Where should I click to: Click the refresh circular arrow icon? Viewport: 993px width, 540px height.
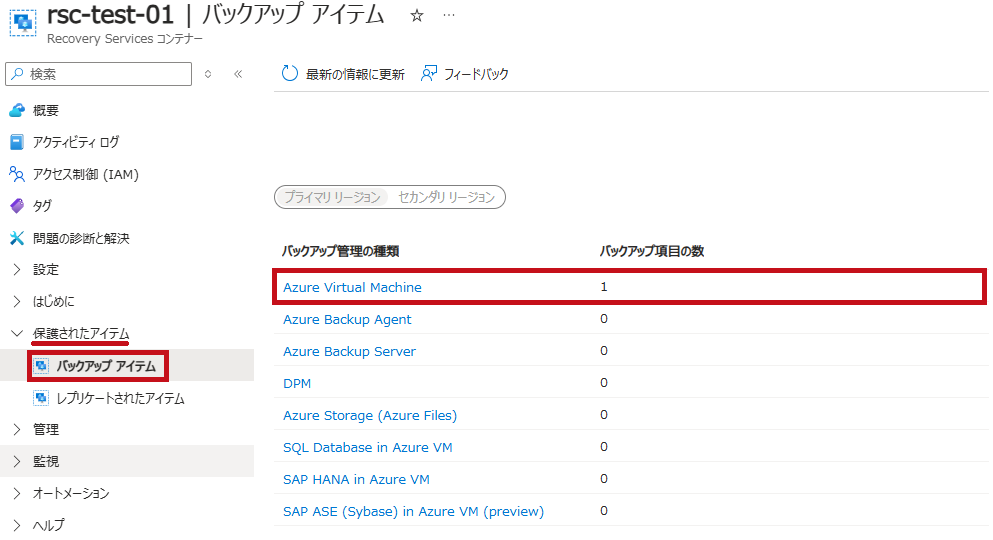289,73
